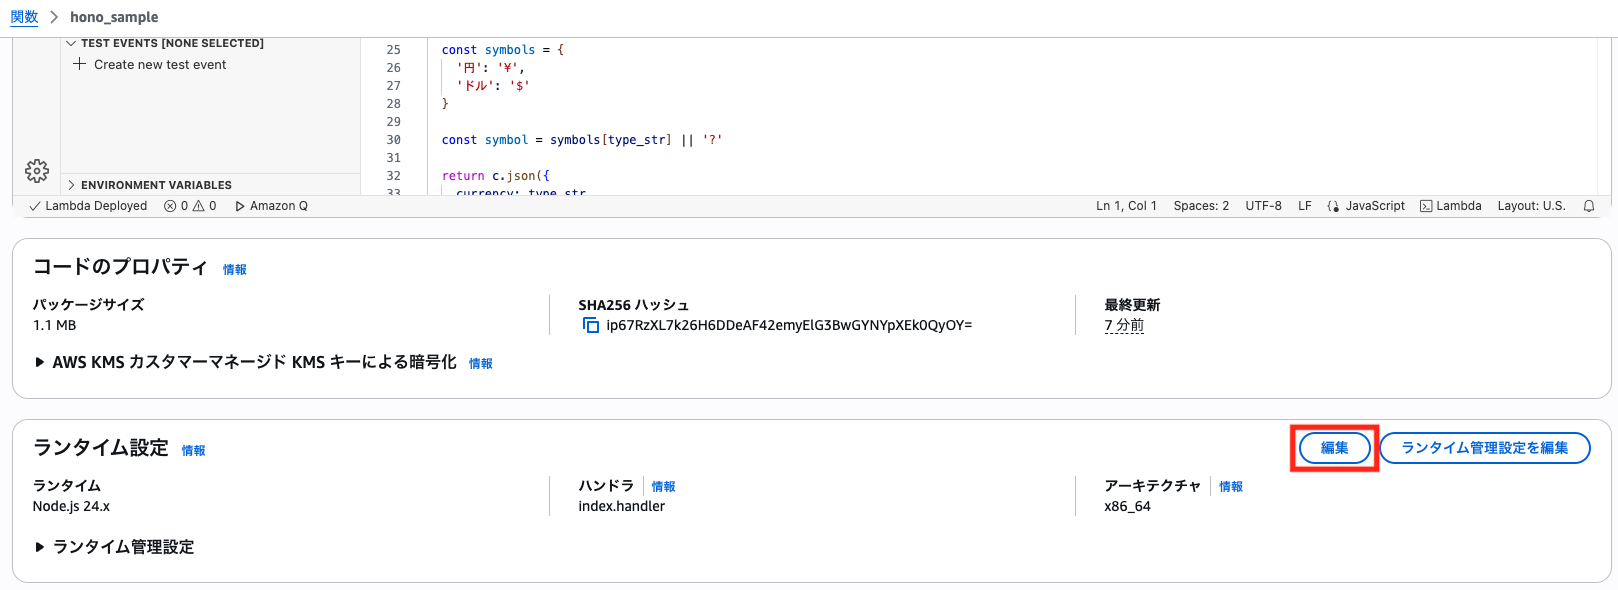Click the notification bell in status bar

pyautogui.click(x=1589, y=206)
